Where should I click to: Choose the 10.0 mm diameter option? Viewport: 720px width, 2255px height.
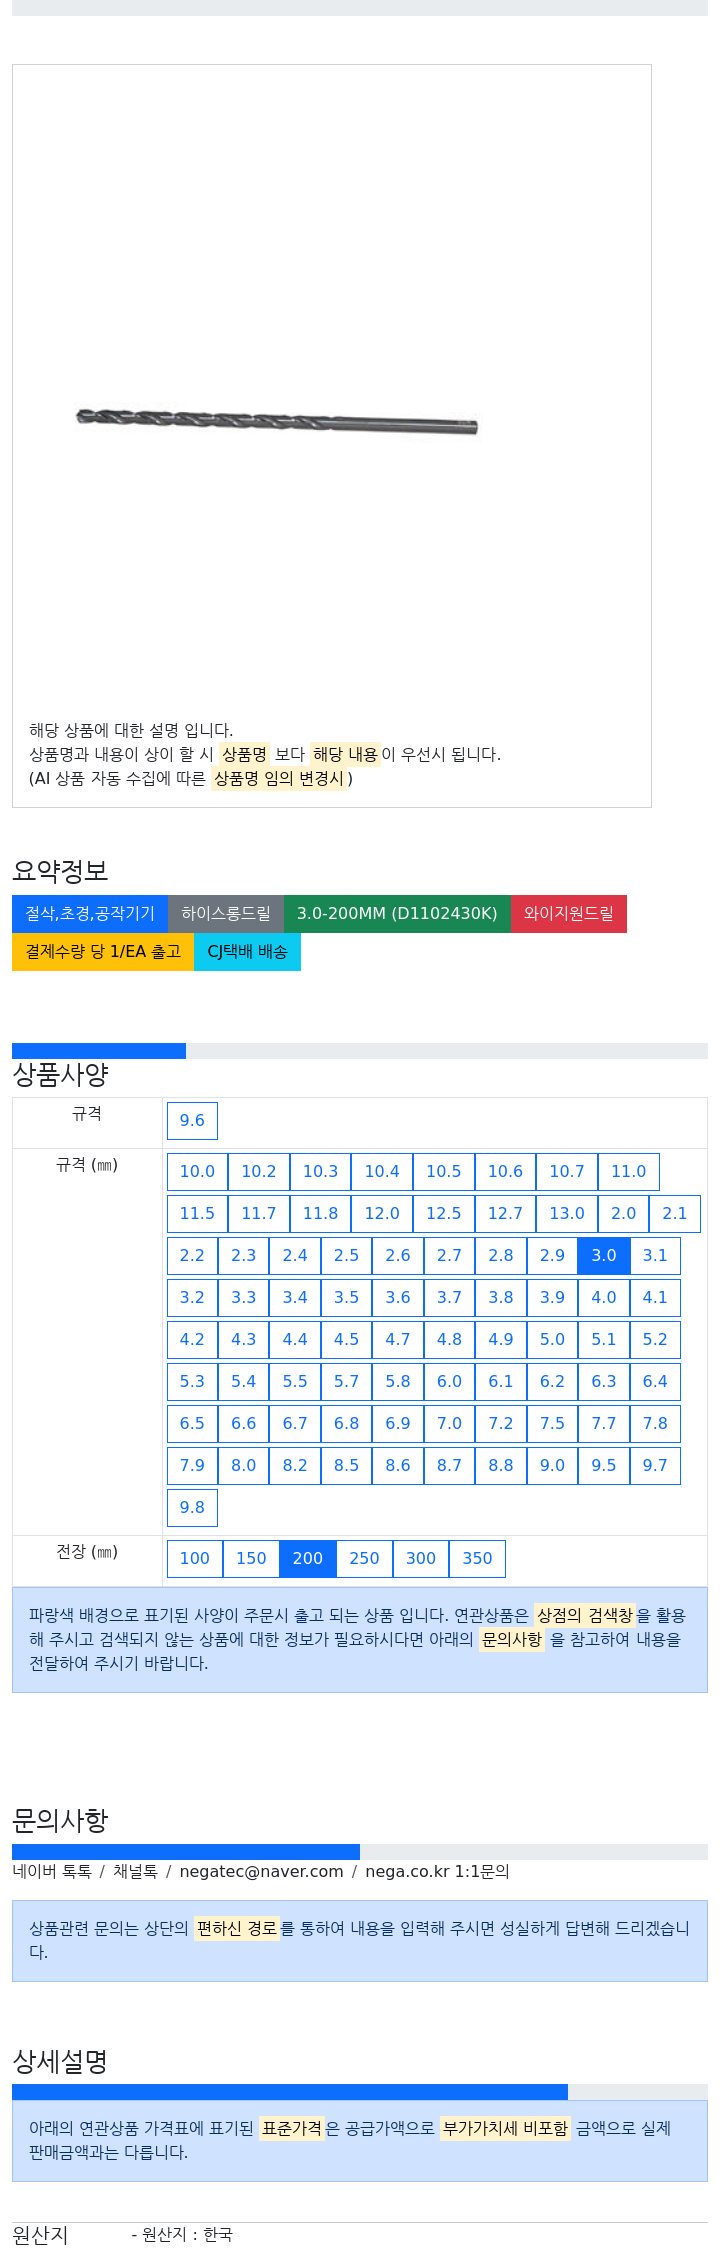click(197, 1172)
